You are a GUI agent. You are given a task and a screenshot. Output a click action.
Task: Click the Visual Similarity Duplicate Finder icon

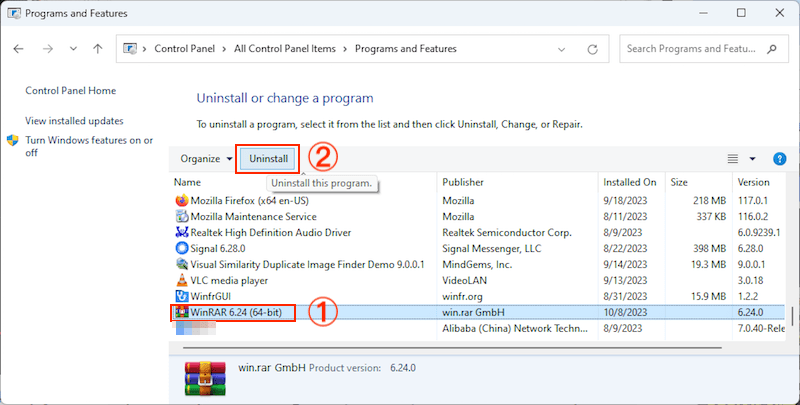[x=182, y=264]
